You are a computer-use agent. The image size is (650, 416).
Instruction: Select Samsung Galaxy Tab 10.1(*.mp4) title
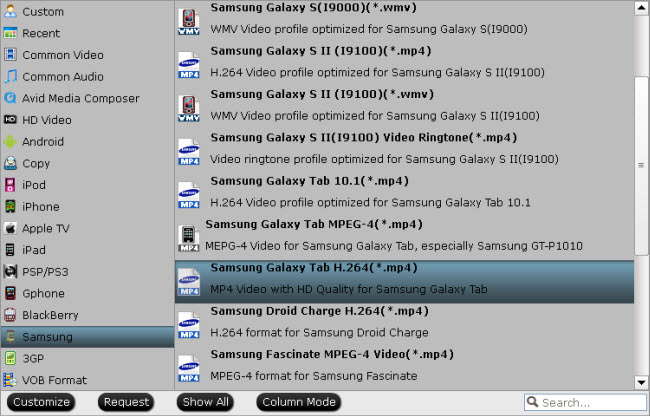pyautogui.click(x=310, y=181)
